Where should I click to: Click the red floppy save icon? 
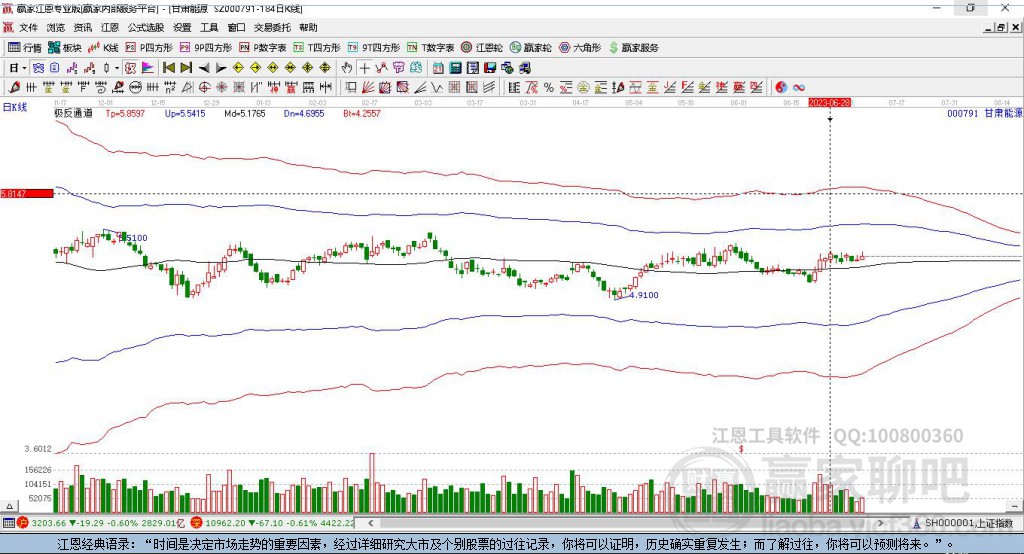(x=490, y=68)
